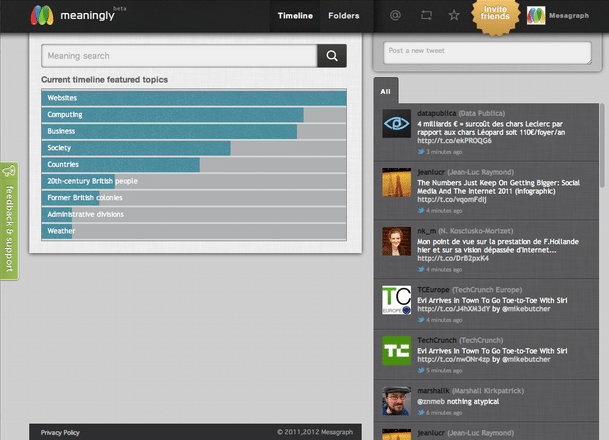Screen dimensions: 609x440
Task: Click Twitter bird in TCEurope tweet
Action: (x=421, y=320)
